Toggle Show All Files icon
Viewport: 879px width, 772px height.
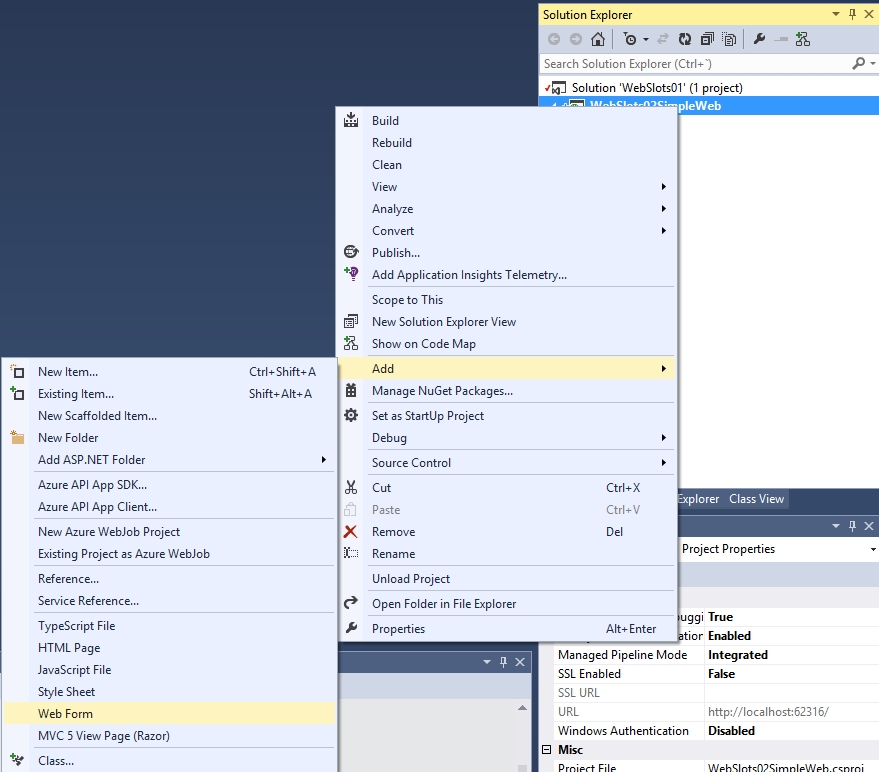coord(729,39)
